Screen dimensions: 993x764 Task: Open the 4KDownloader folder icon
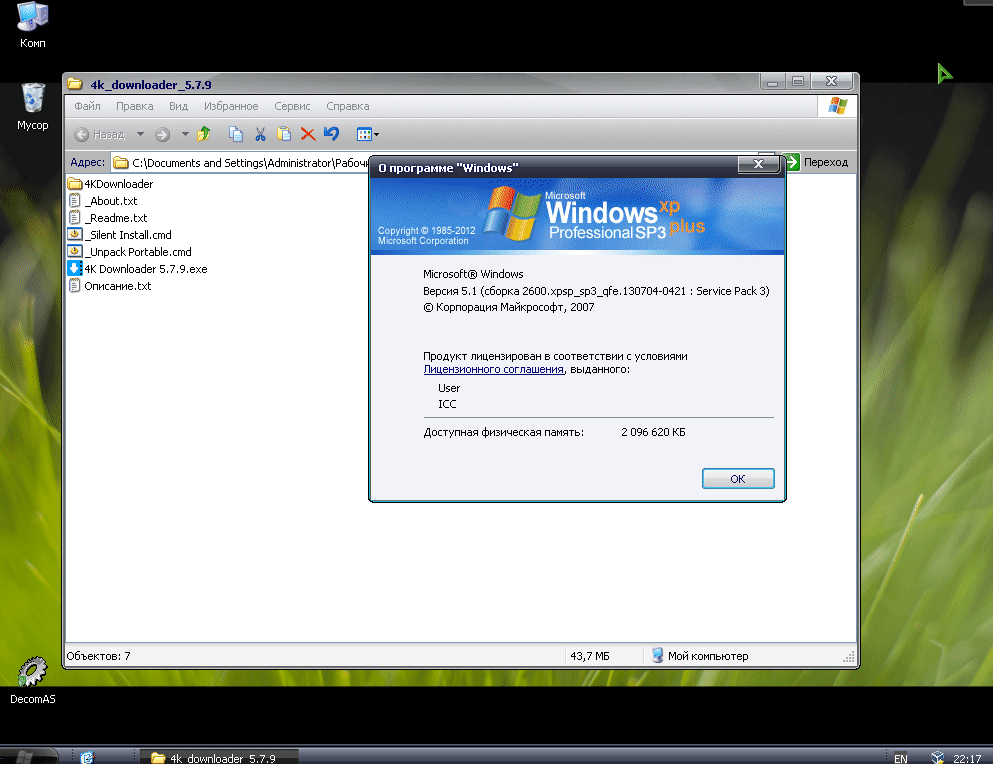[x=75, y=184]
